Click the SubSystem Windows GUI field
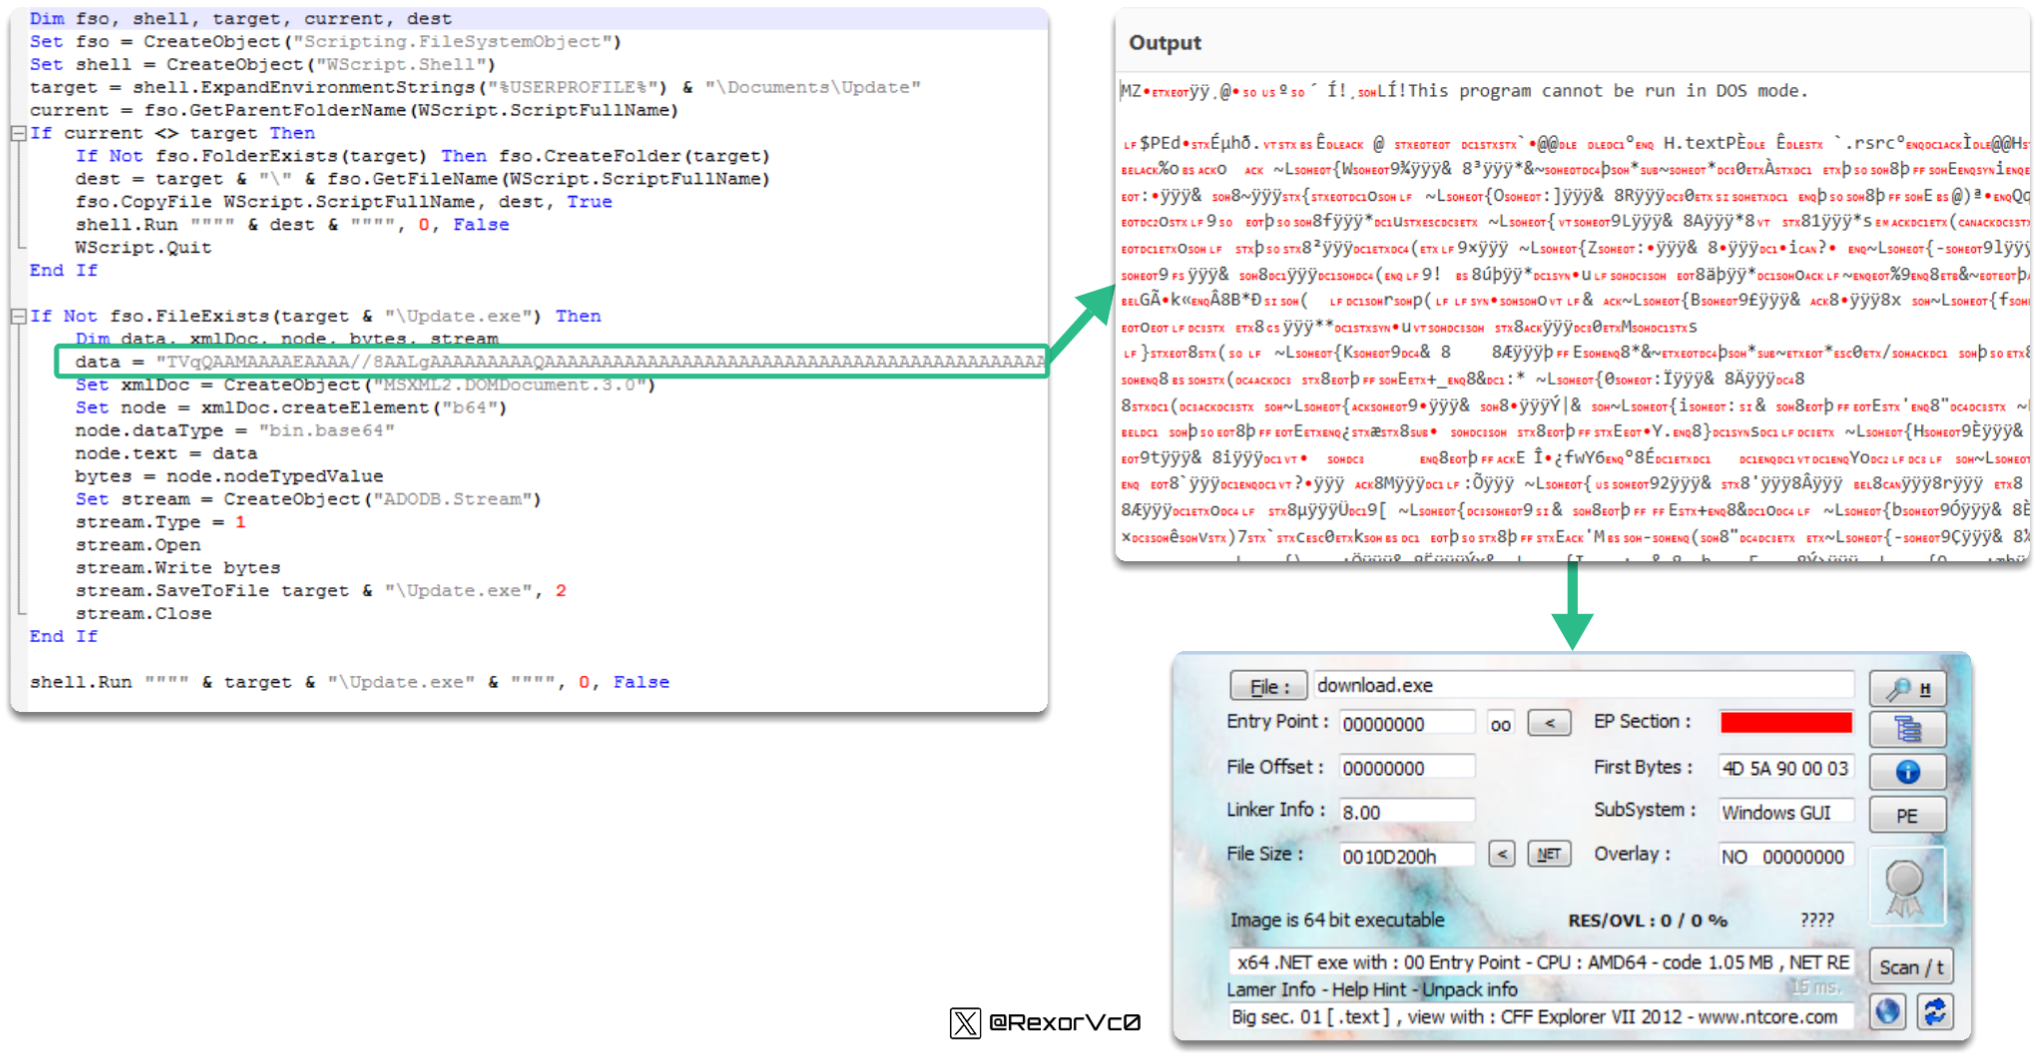Screen dimensions: 2038x1055 [x=1785, y=812]
